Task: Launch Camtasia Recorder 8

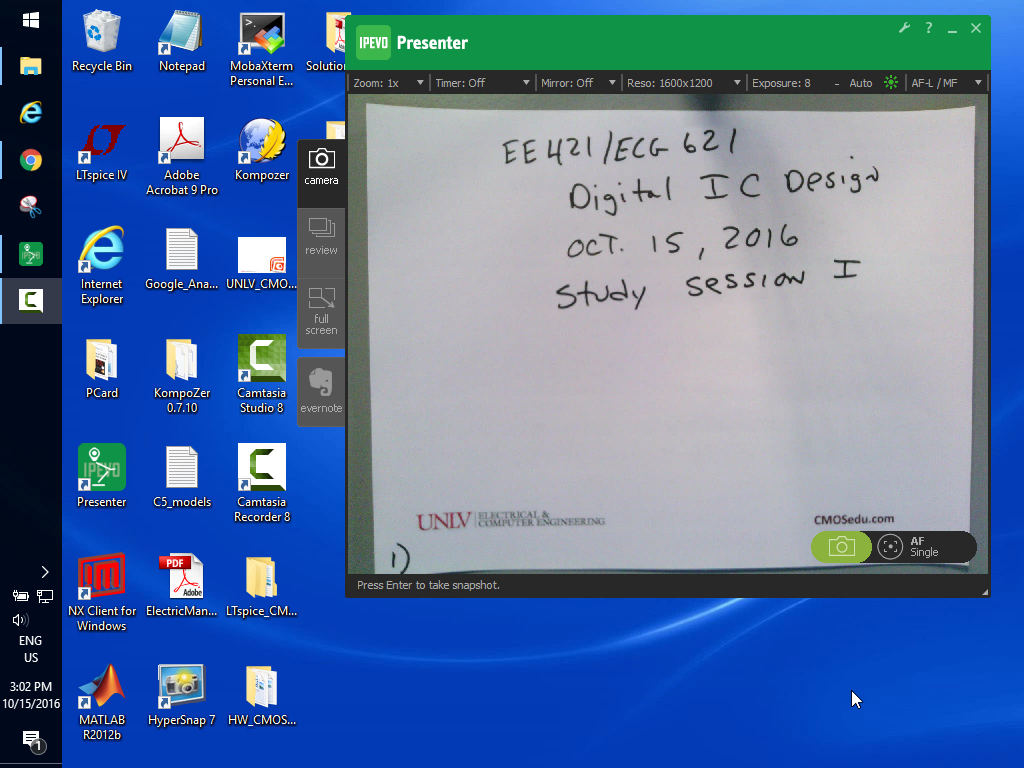Action: tap(261, 483)
